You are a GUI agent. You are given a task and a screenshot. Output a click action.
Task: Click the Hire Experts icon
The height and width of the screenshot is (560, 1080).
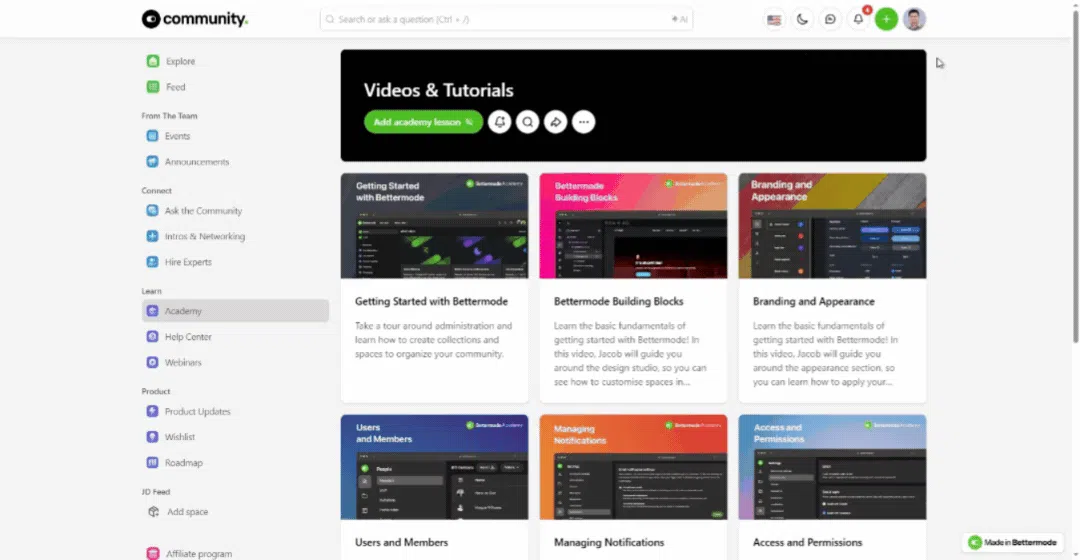152,262
